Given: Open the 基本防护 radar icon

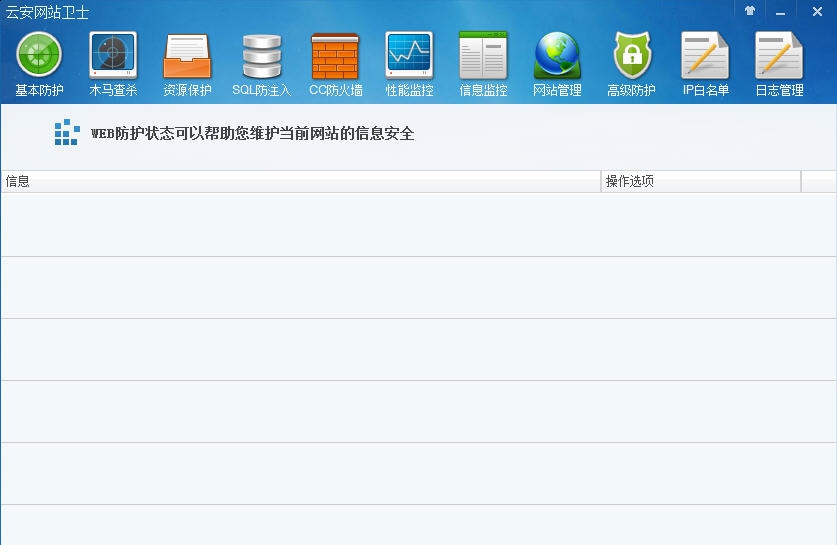Looking at the screenshot, I should [39, 54].
